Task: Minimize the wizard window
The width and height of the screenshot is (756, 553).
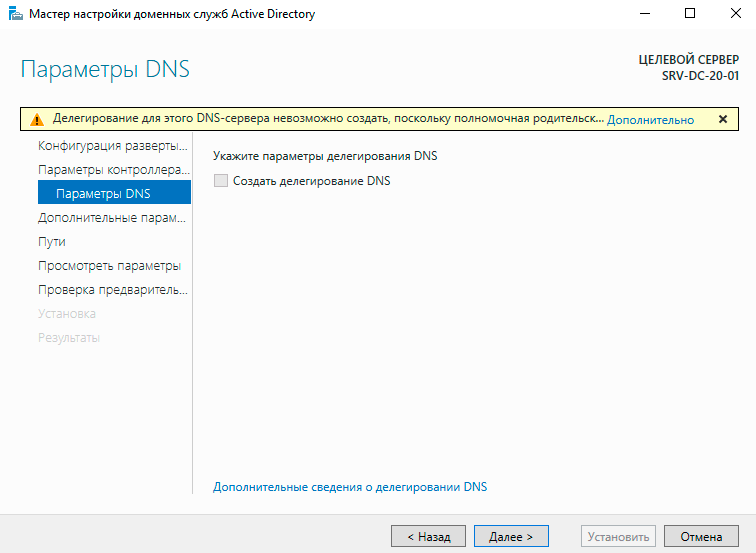Action: pyautogui.click(x=645, y=13)
